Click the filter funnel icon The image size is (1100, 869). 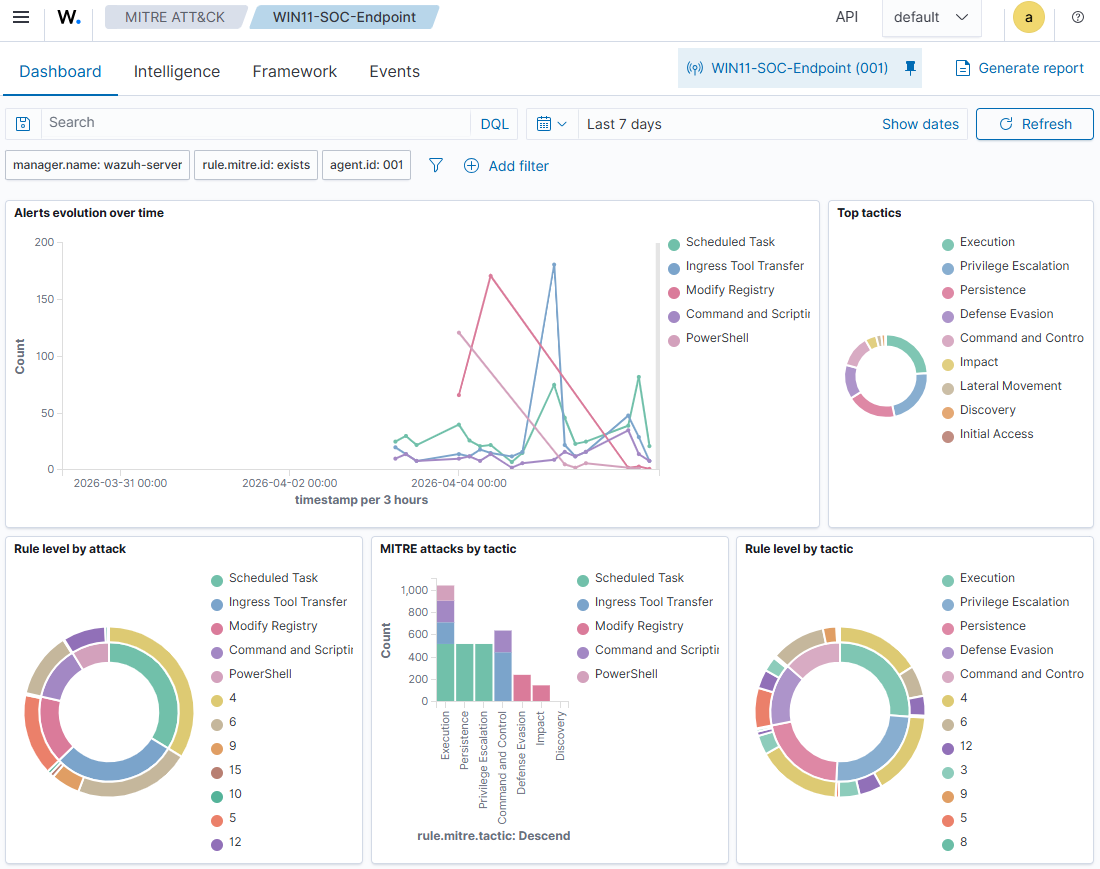click(x=436, y=166)
